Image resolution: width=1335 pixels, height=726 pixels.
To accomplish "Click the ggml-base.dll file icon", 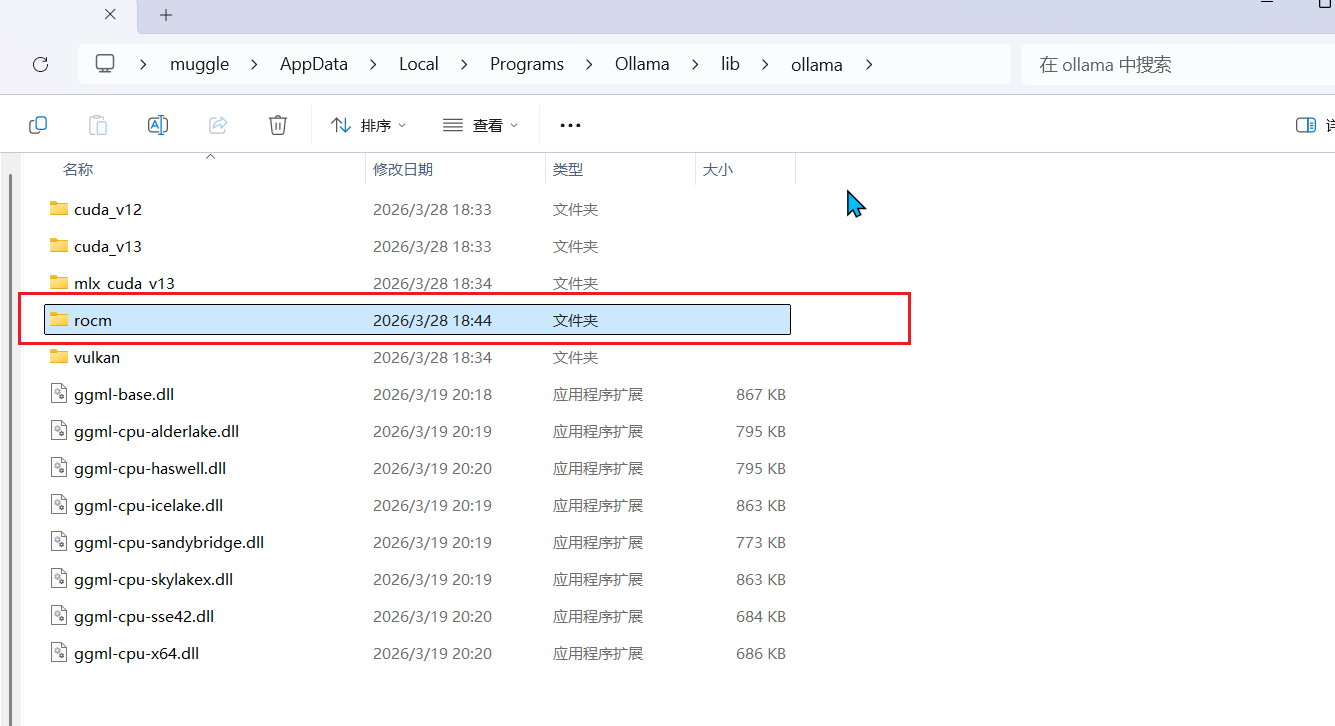I will pyautogui.click(x=59, y=394).
